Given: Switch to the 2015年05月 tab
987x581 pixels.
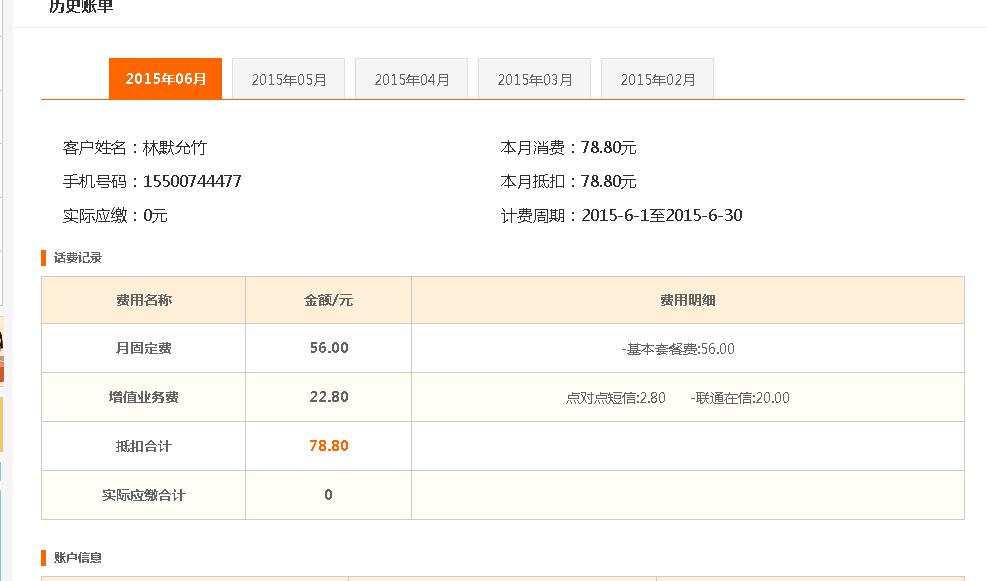Looking at the screenshot, I should 288,79.
